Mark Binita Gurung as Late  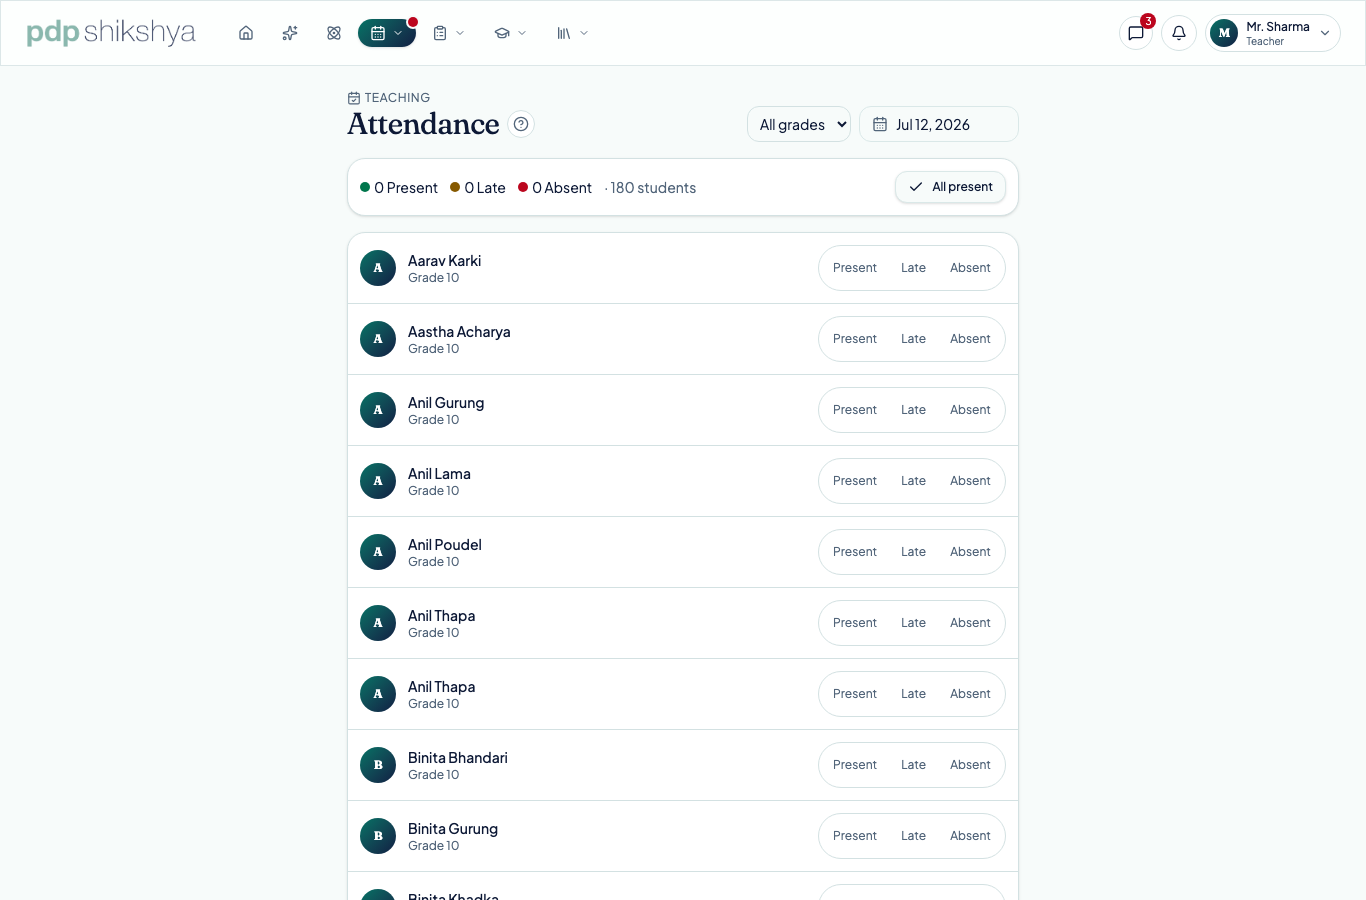coord(913,836)
